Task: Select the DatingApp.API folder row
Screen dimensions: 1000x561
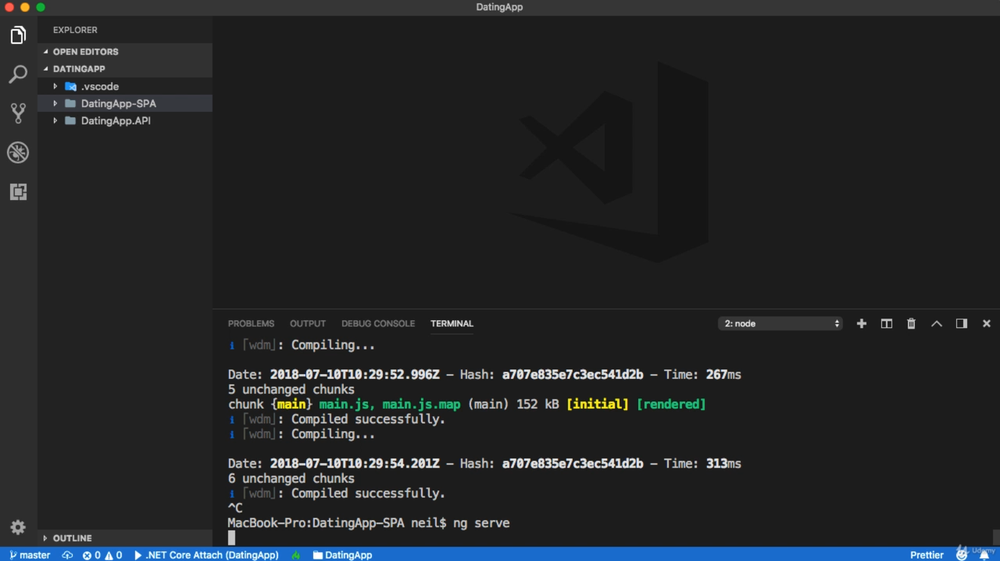Action: [x=125, y=120]
